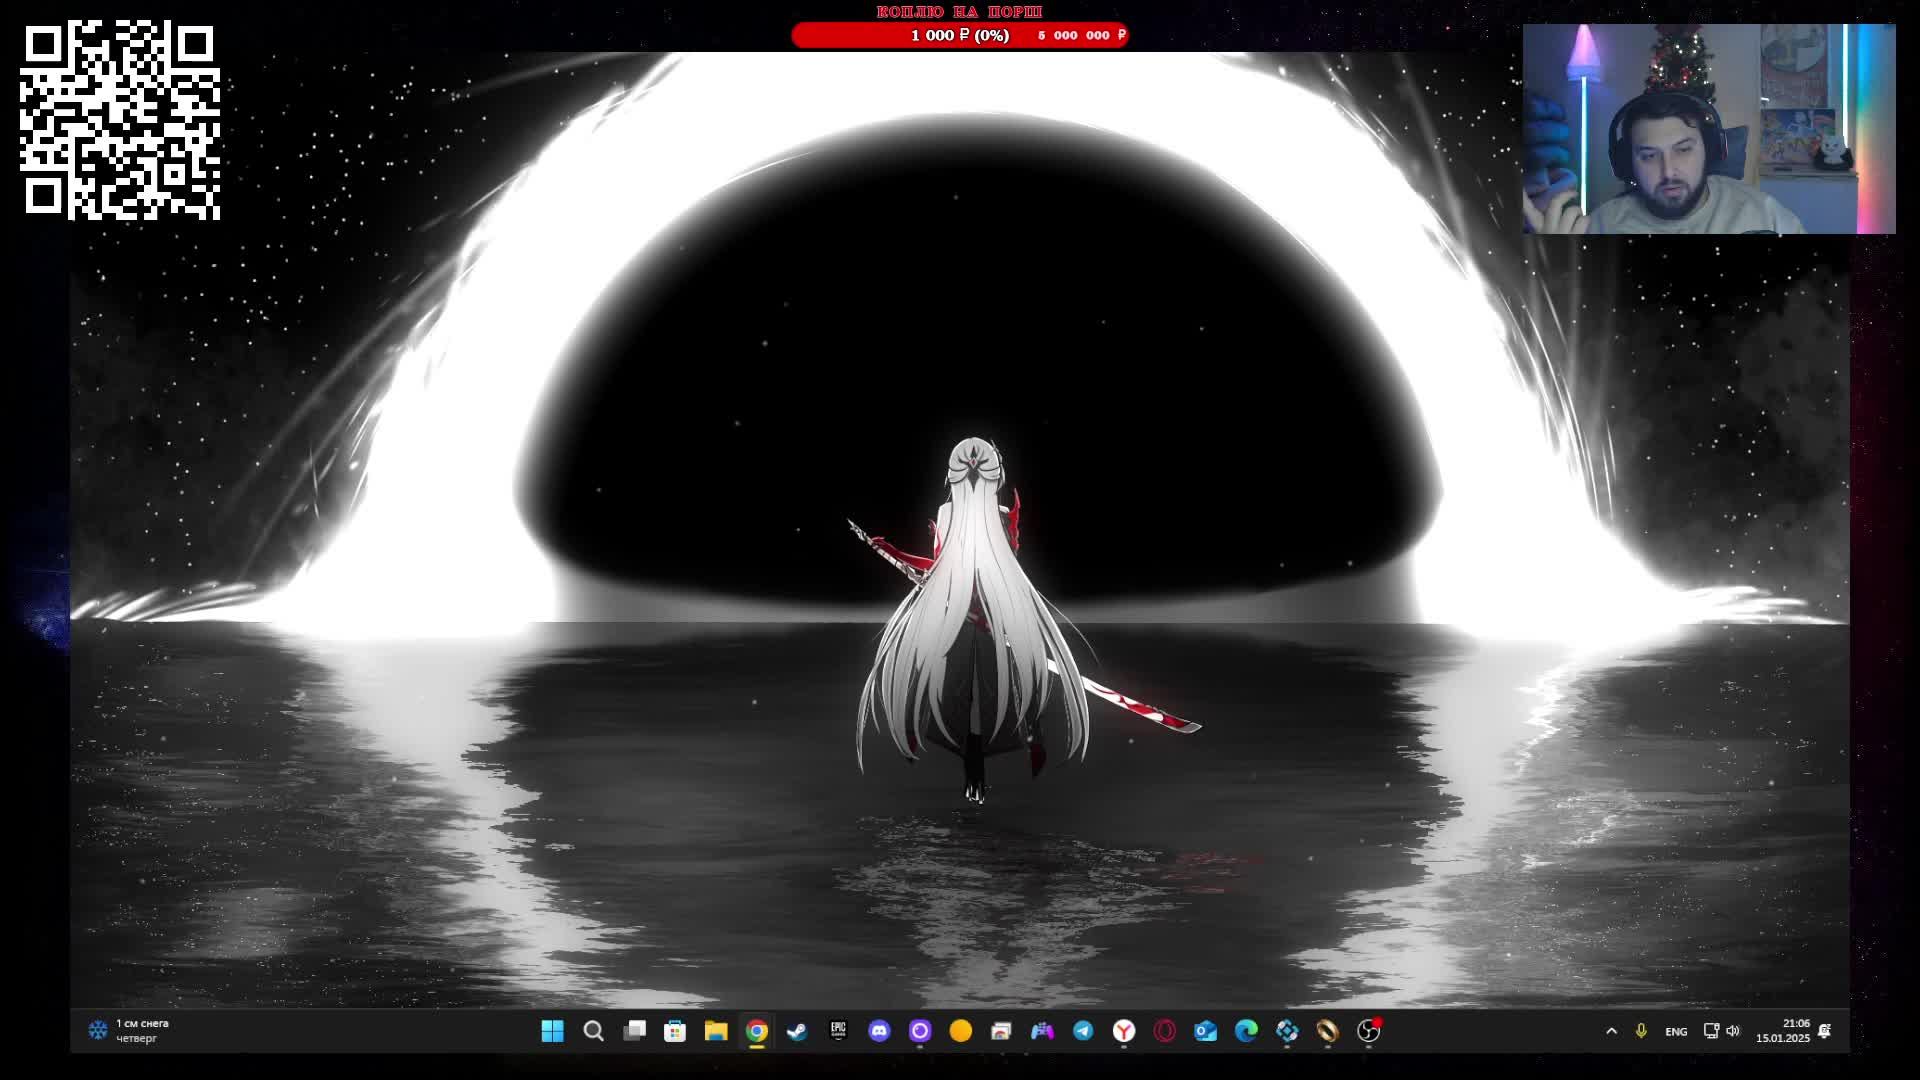Open the clock and calendar flyout
1920x1080 pixels.
(x=1783, y=1031)
